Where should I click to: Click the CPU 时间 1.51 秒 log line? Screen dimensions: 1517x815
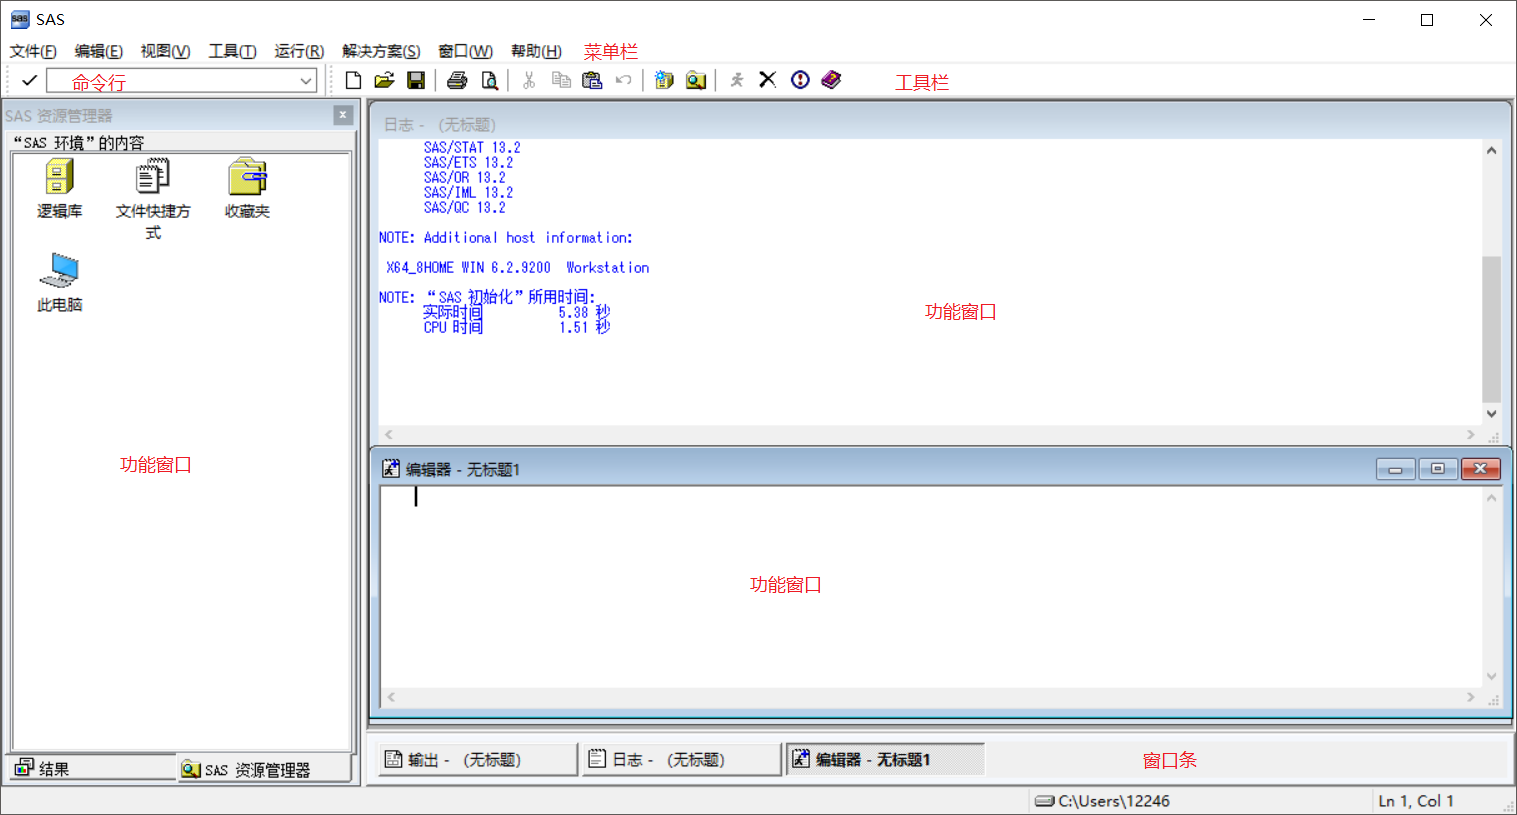[x=517, y=327]
